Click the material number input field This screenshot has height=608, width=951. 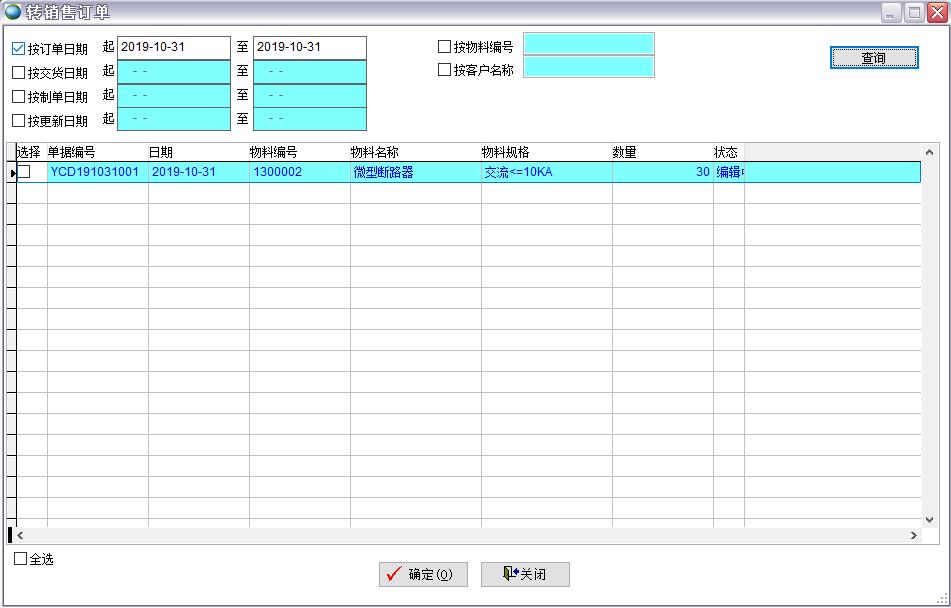[588, 44]
